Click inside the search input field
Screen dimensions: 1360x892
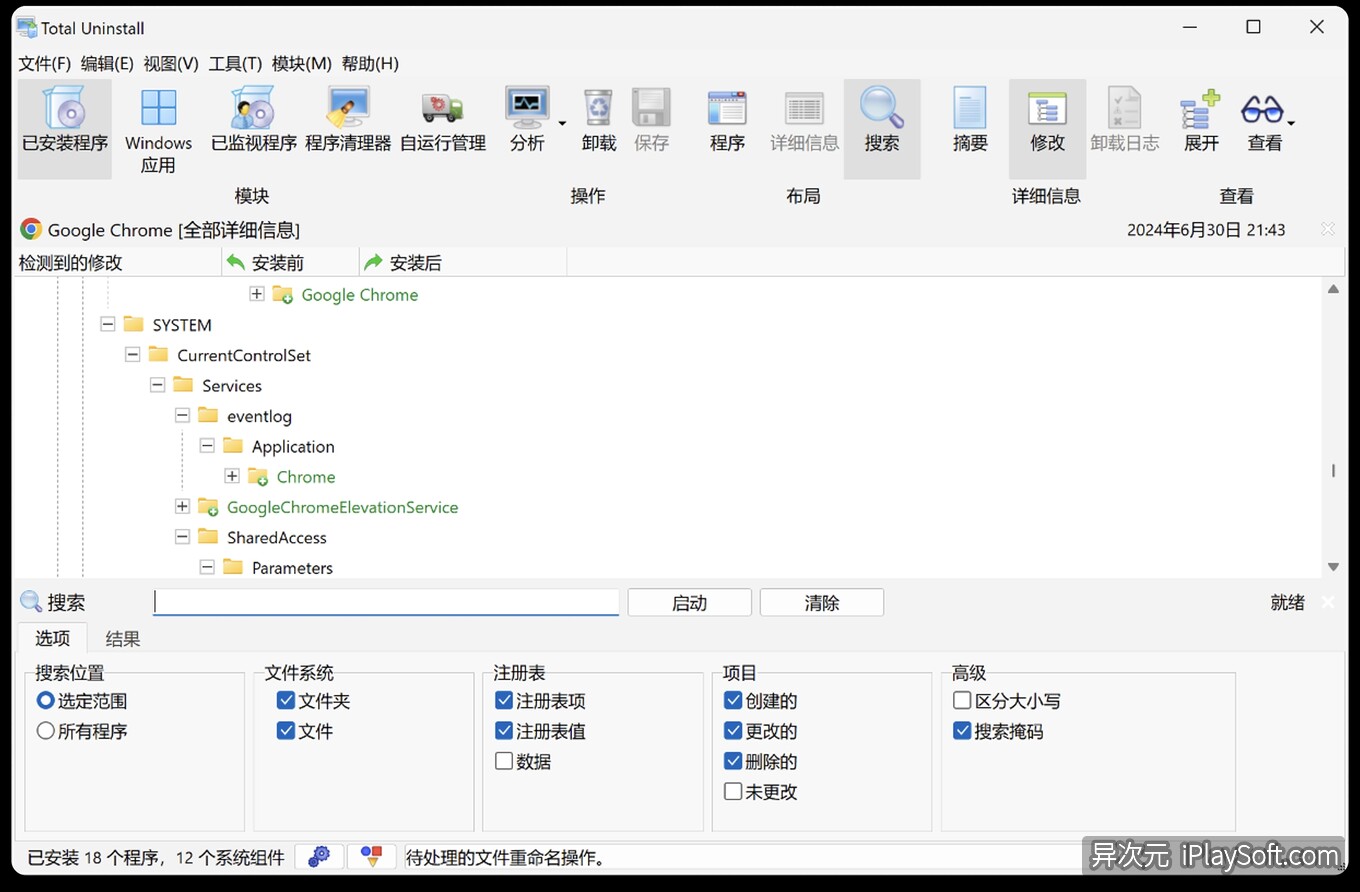click(385, 602)
